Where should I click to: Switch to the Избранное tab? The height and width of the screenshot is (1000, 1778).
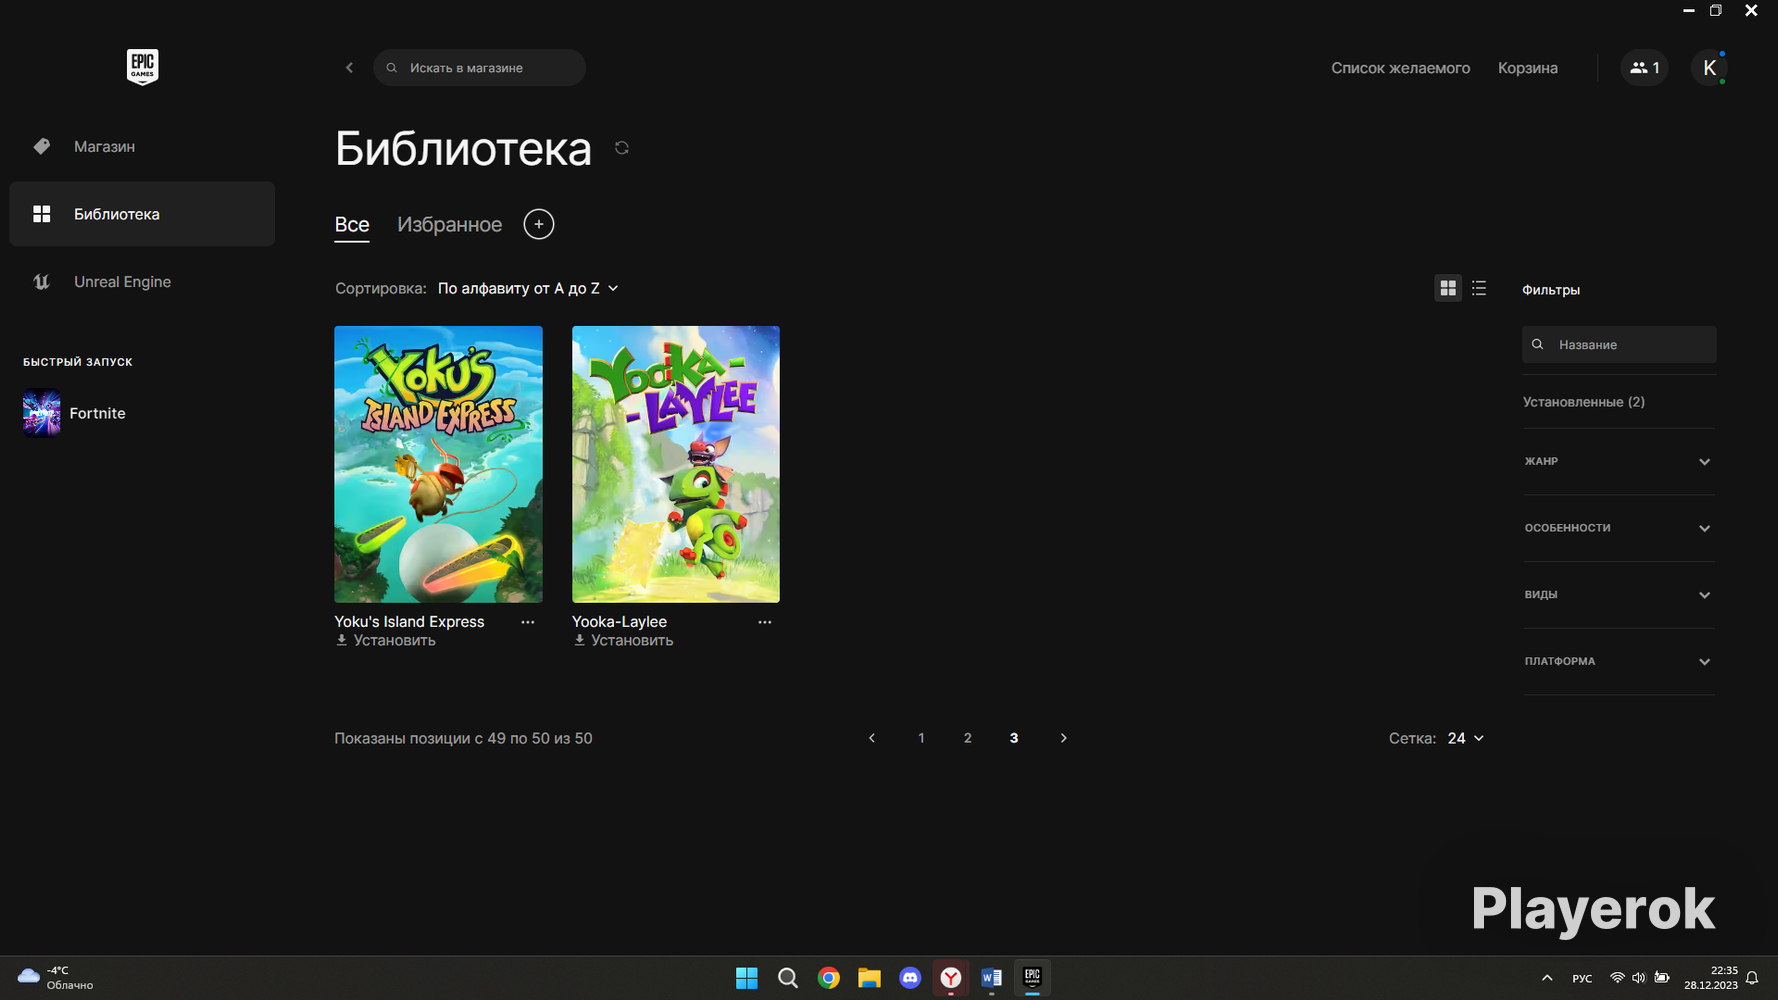(449, 225)
